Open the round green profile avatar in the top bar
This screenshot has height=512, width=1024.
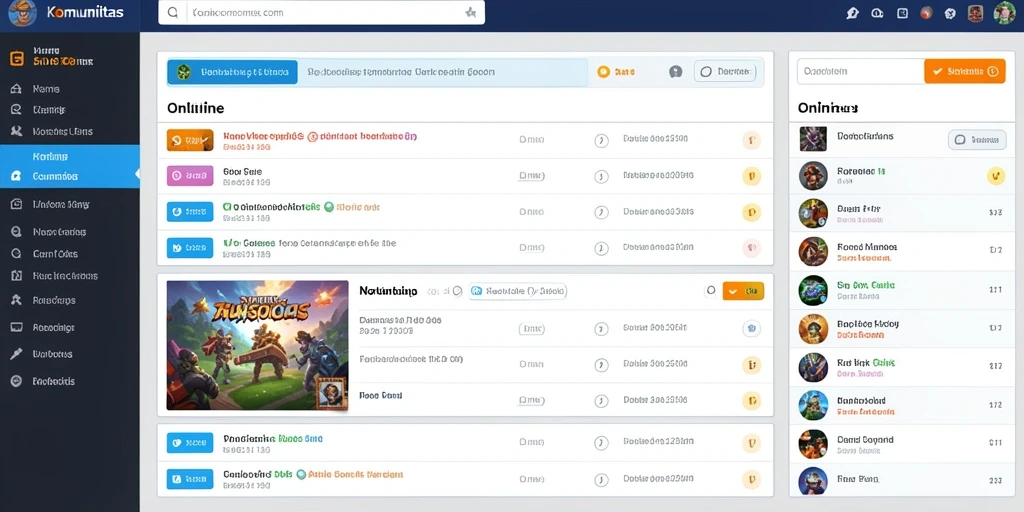click(x=1004, y=13)
